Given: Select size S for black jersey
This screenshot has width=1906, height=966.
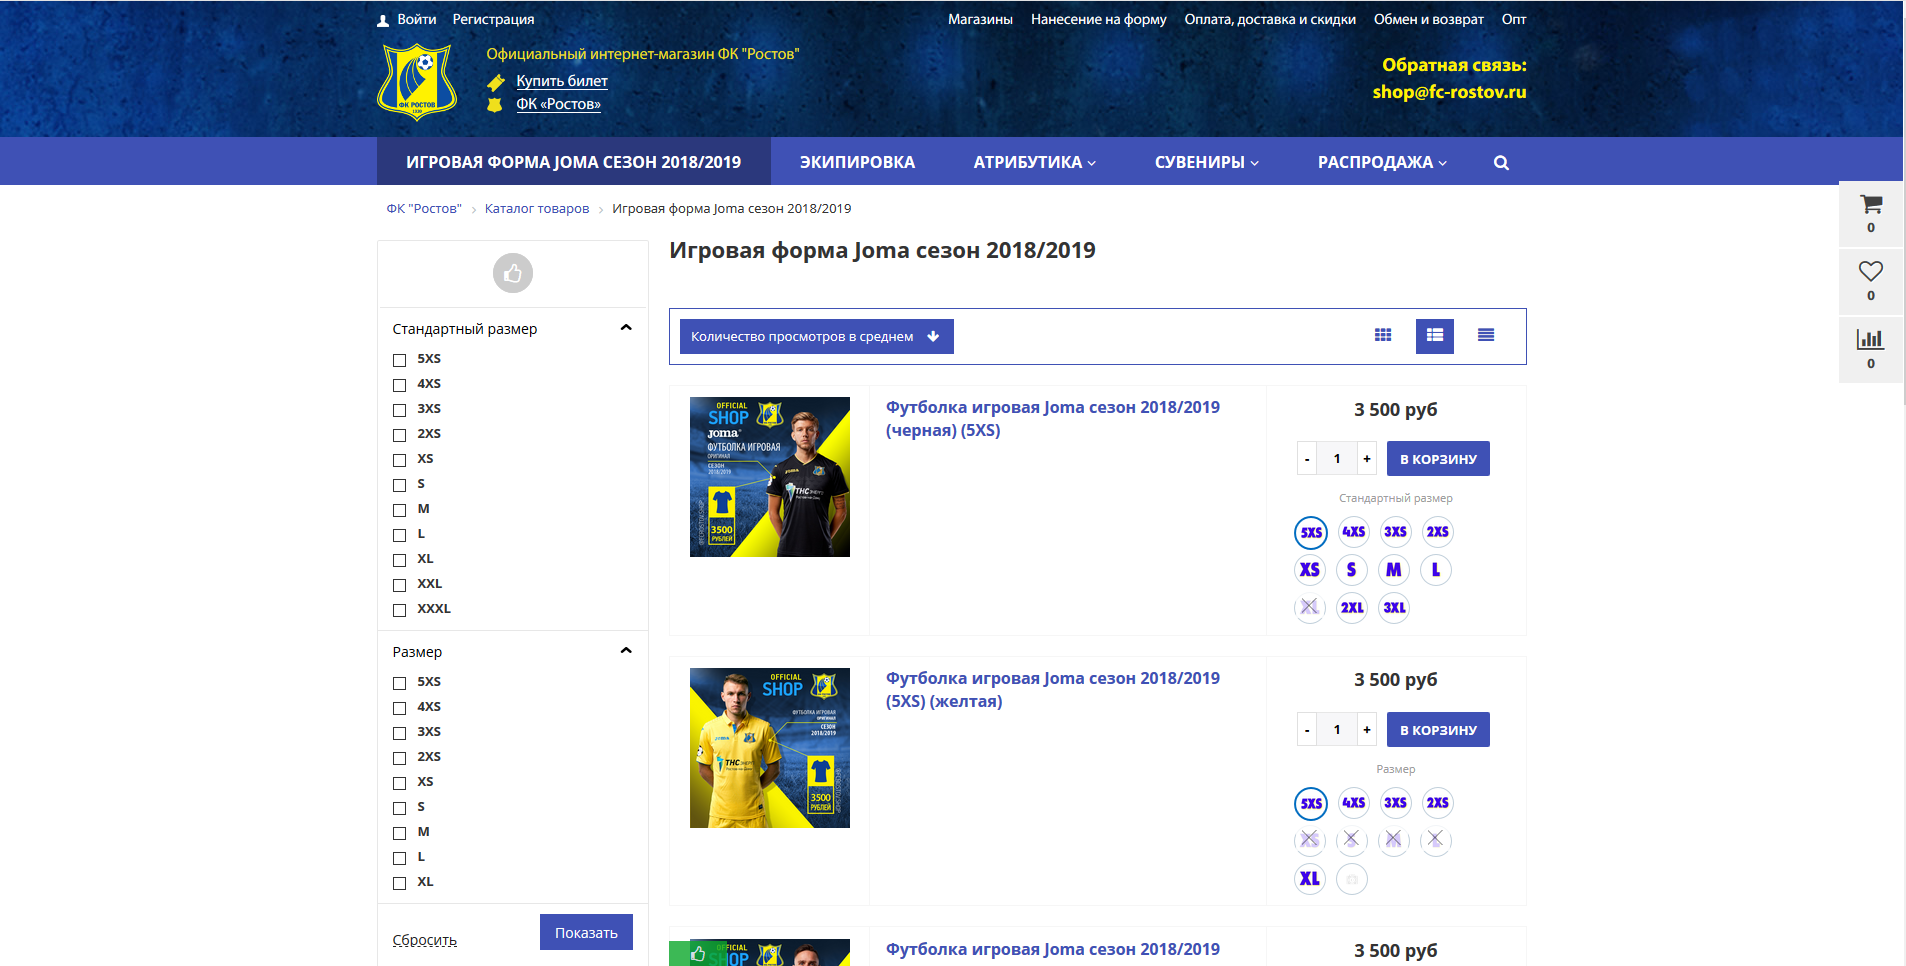Looking at the screenshot, I should pos(1352,570).
